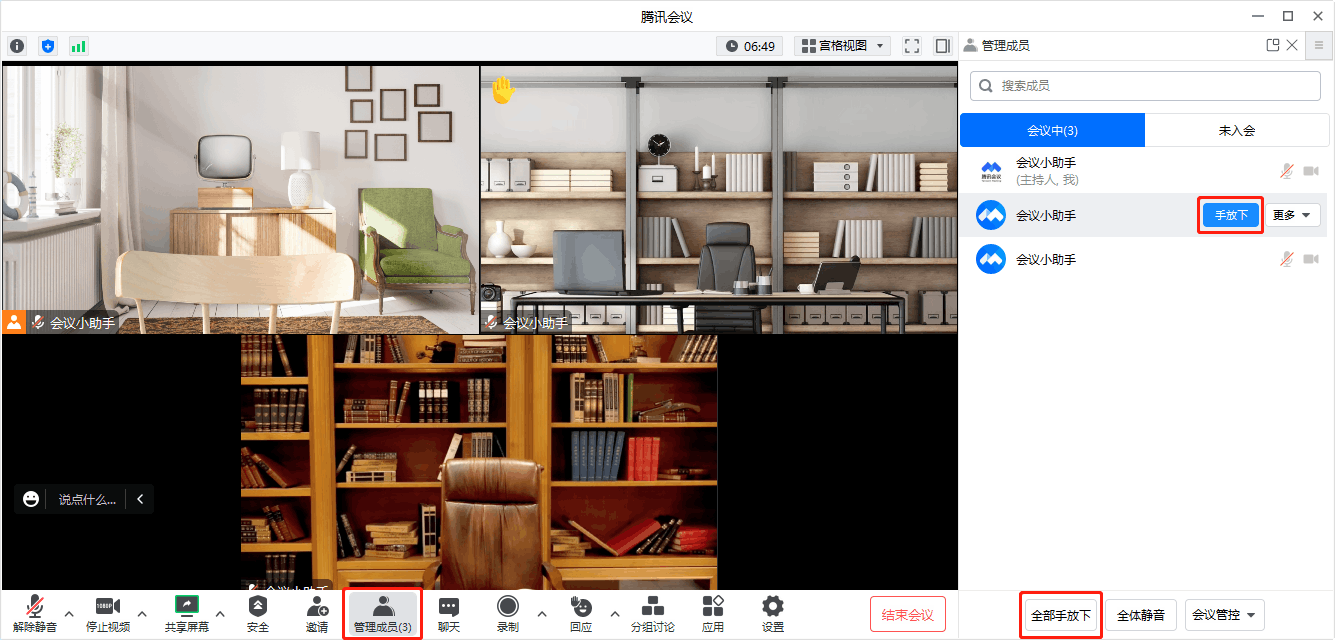1335x640 pixels.
Task: Click the host's 腾讯会议 logo avatar
Action: 991,172
